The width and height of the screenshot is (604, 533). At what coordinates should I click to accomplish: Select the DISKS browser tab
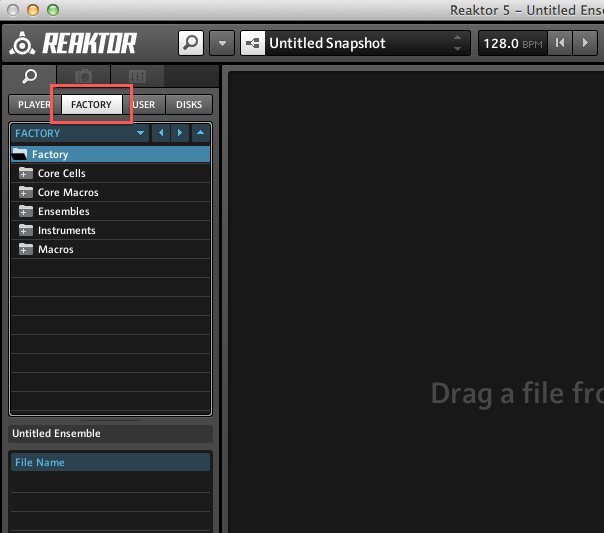pyautogui.click(x=189, y=105)
